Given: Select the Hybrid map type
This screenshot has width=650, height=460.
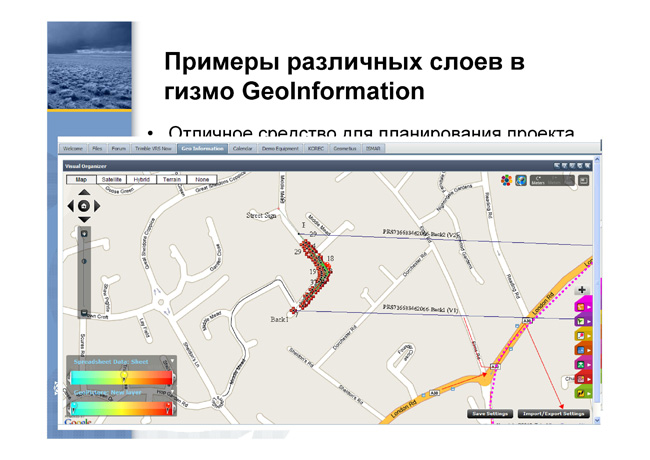Looking at the screenshot, I should 142,179.
